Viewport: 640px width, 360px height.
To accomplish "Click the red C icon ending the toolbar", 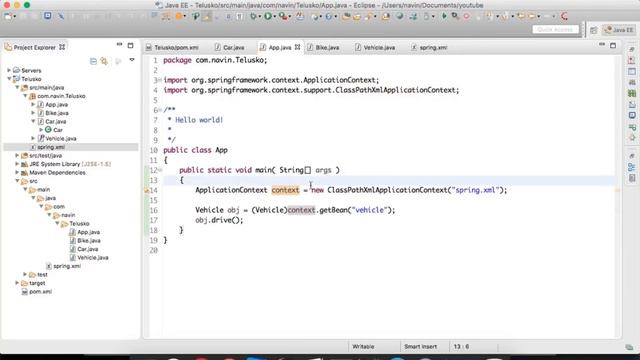I will pyautogui.click(x=564, y=16).
